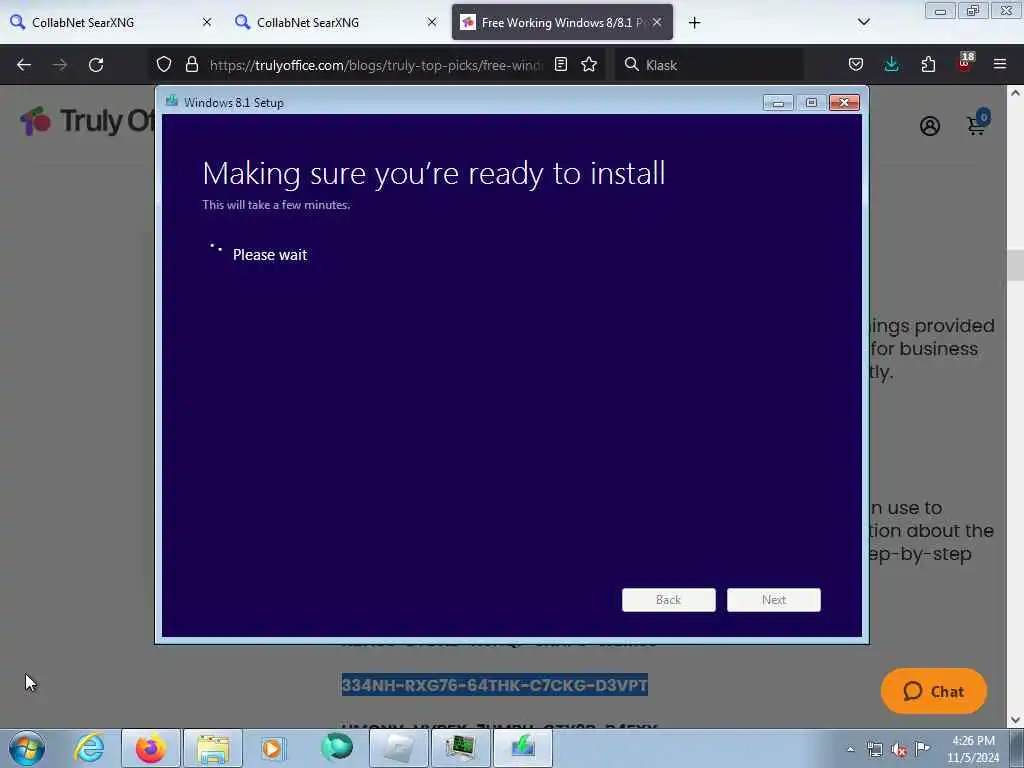Click the Windows 8.1 Setup title bar icon
This screenshot has width=1024, height=768.
pos(172,101)
